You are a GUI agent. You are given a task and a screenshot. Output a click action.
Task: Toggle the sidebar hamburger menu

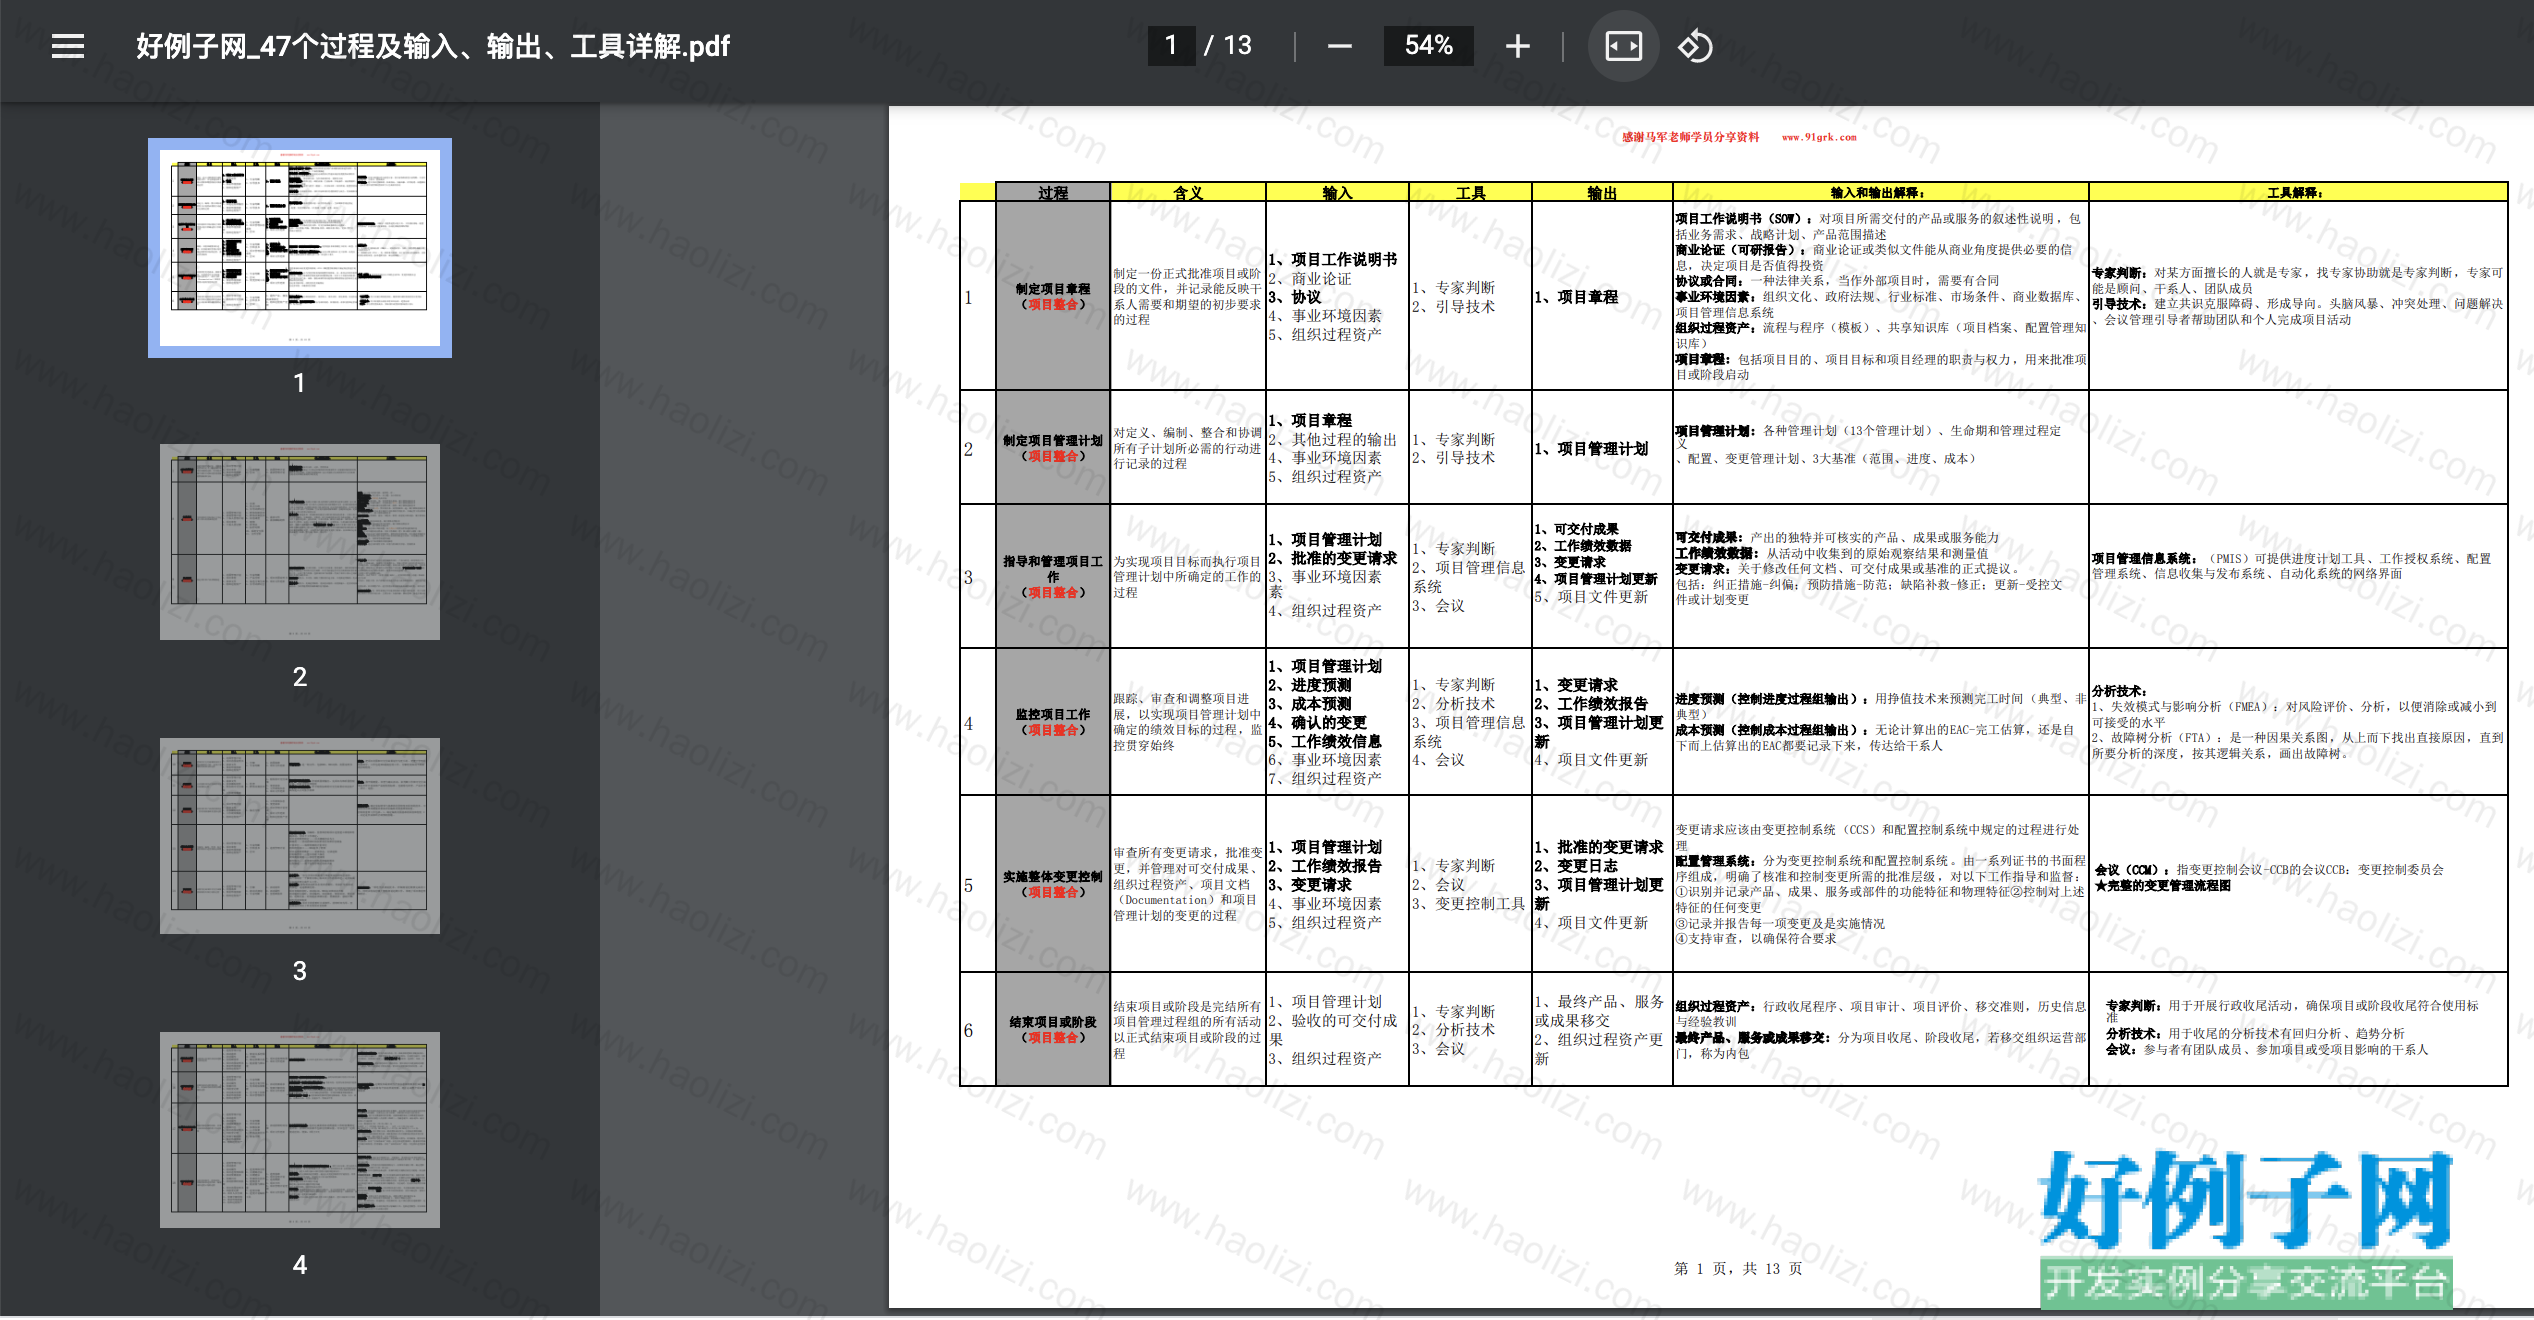(x=68, y=46)
